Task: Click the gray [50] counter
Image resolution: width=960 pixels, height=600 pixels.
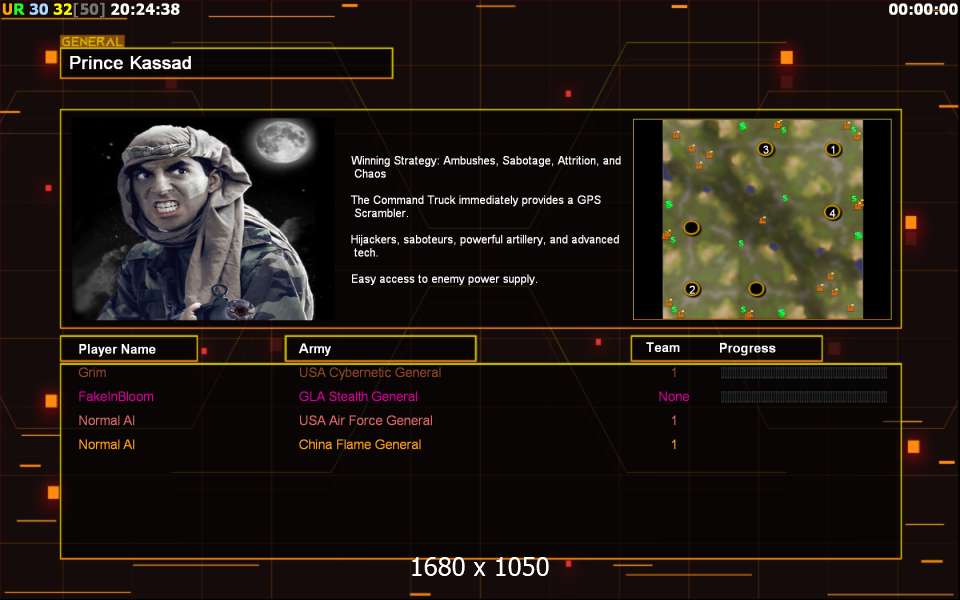Action: [x=89, y=9]
